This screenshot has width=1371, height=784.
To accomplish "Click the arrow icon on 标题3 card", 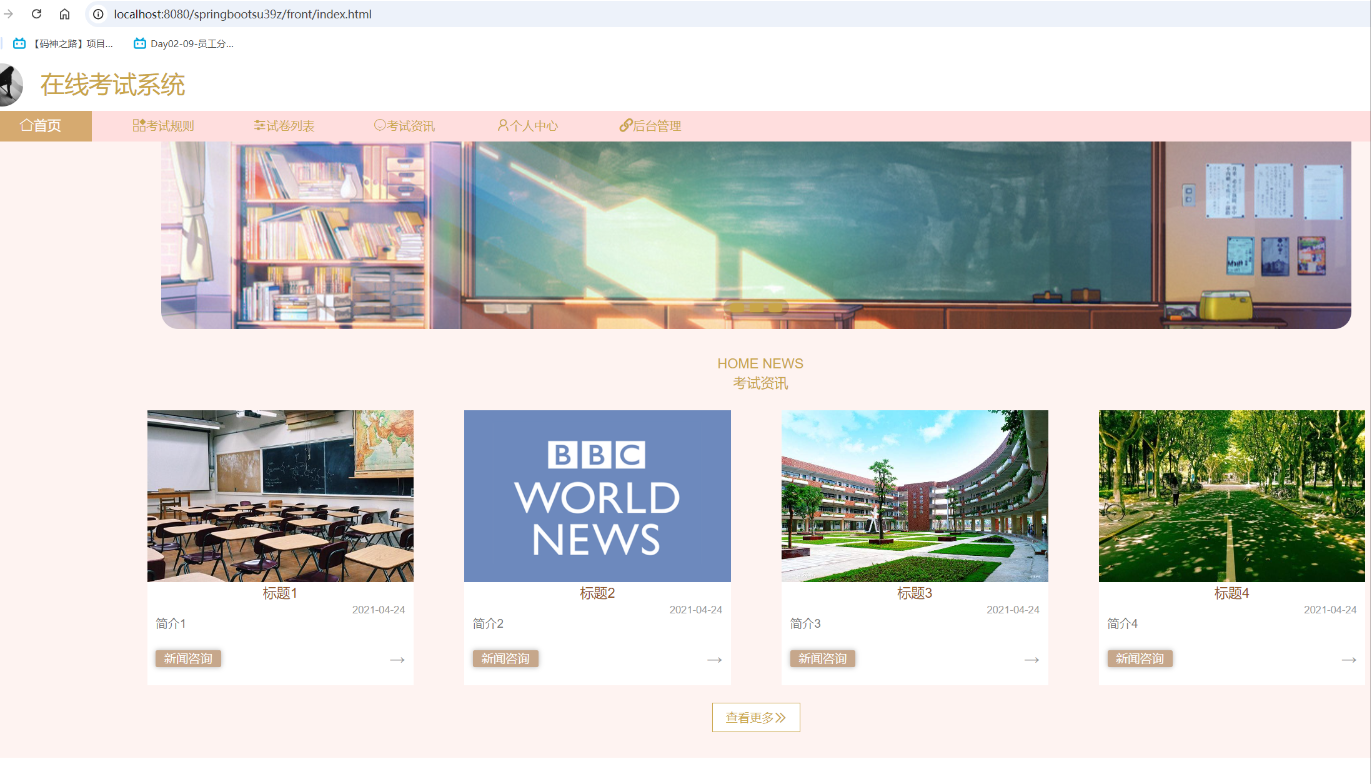I will [x=1031, y=660].
